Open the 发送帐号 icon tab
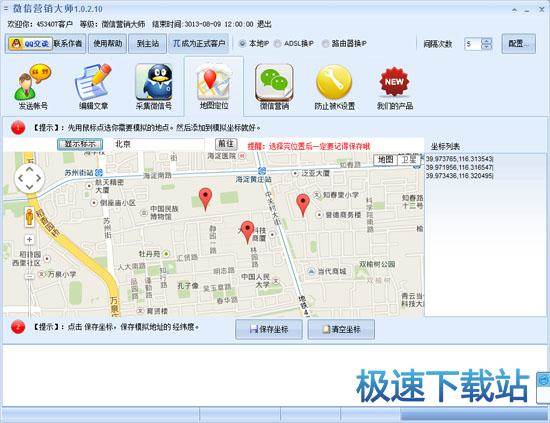 pos(33,86)
